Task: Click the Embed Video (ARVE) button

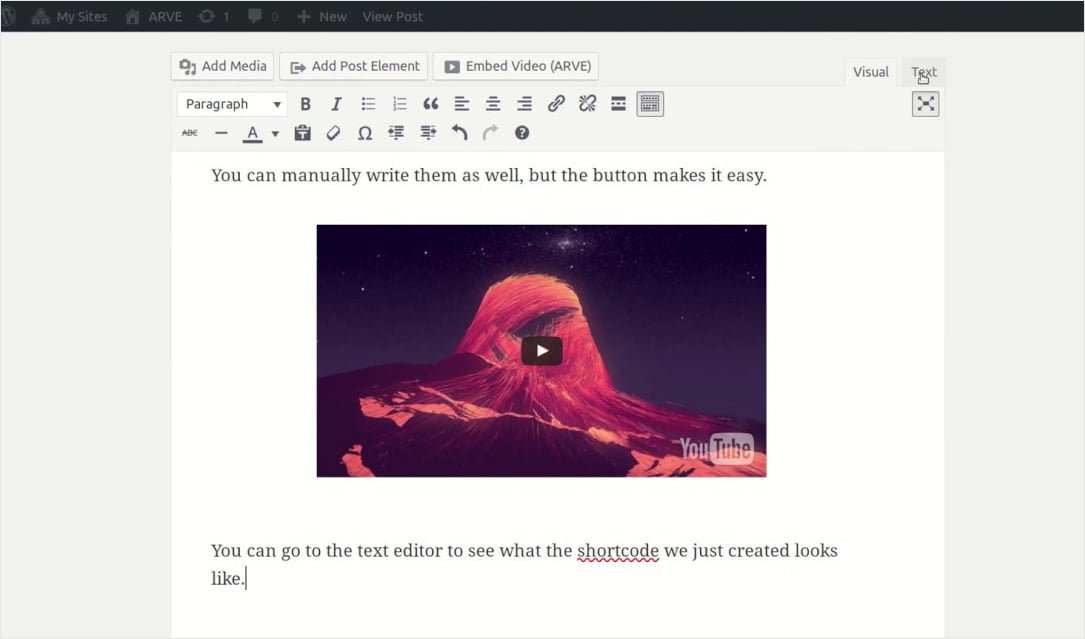Action: [x=516, y=66]
